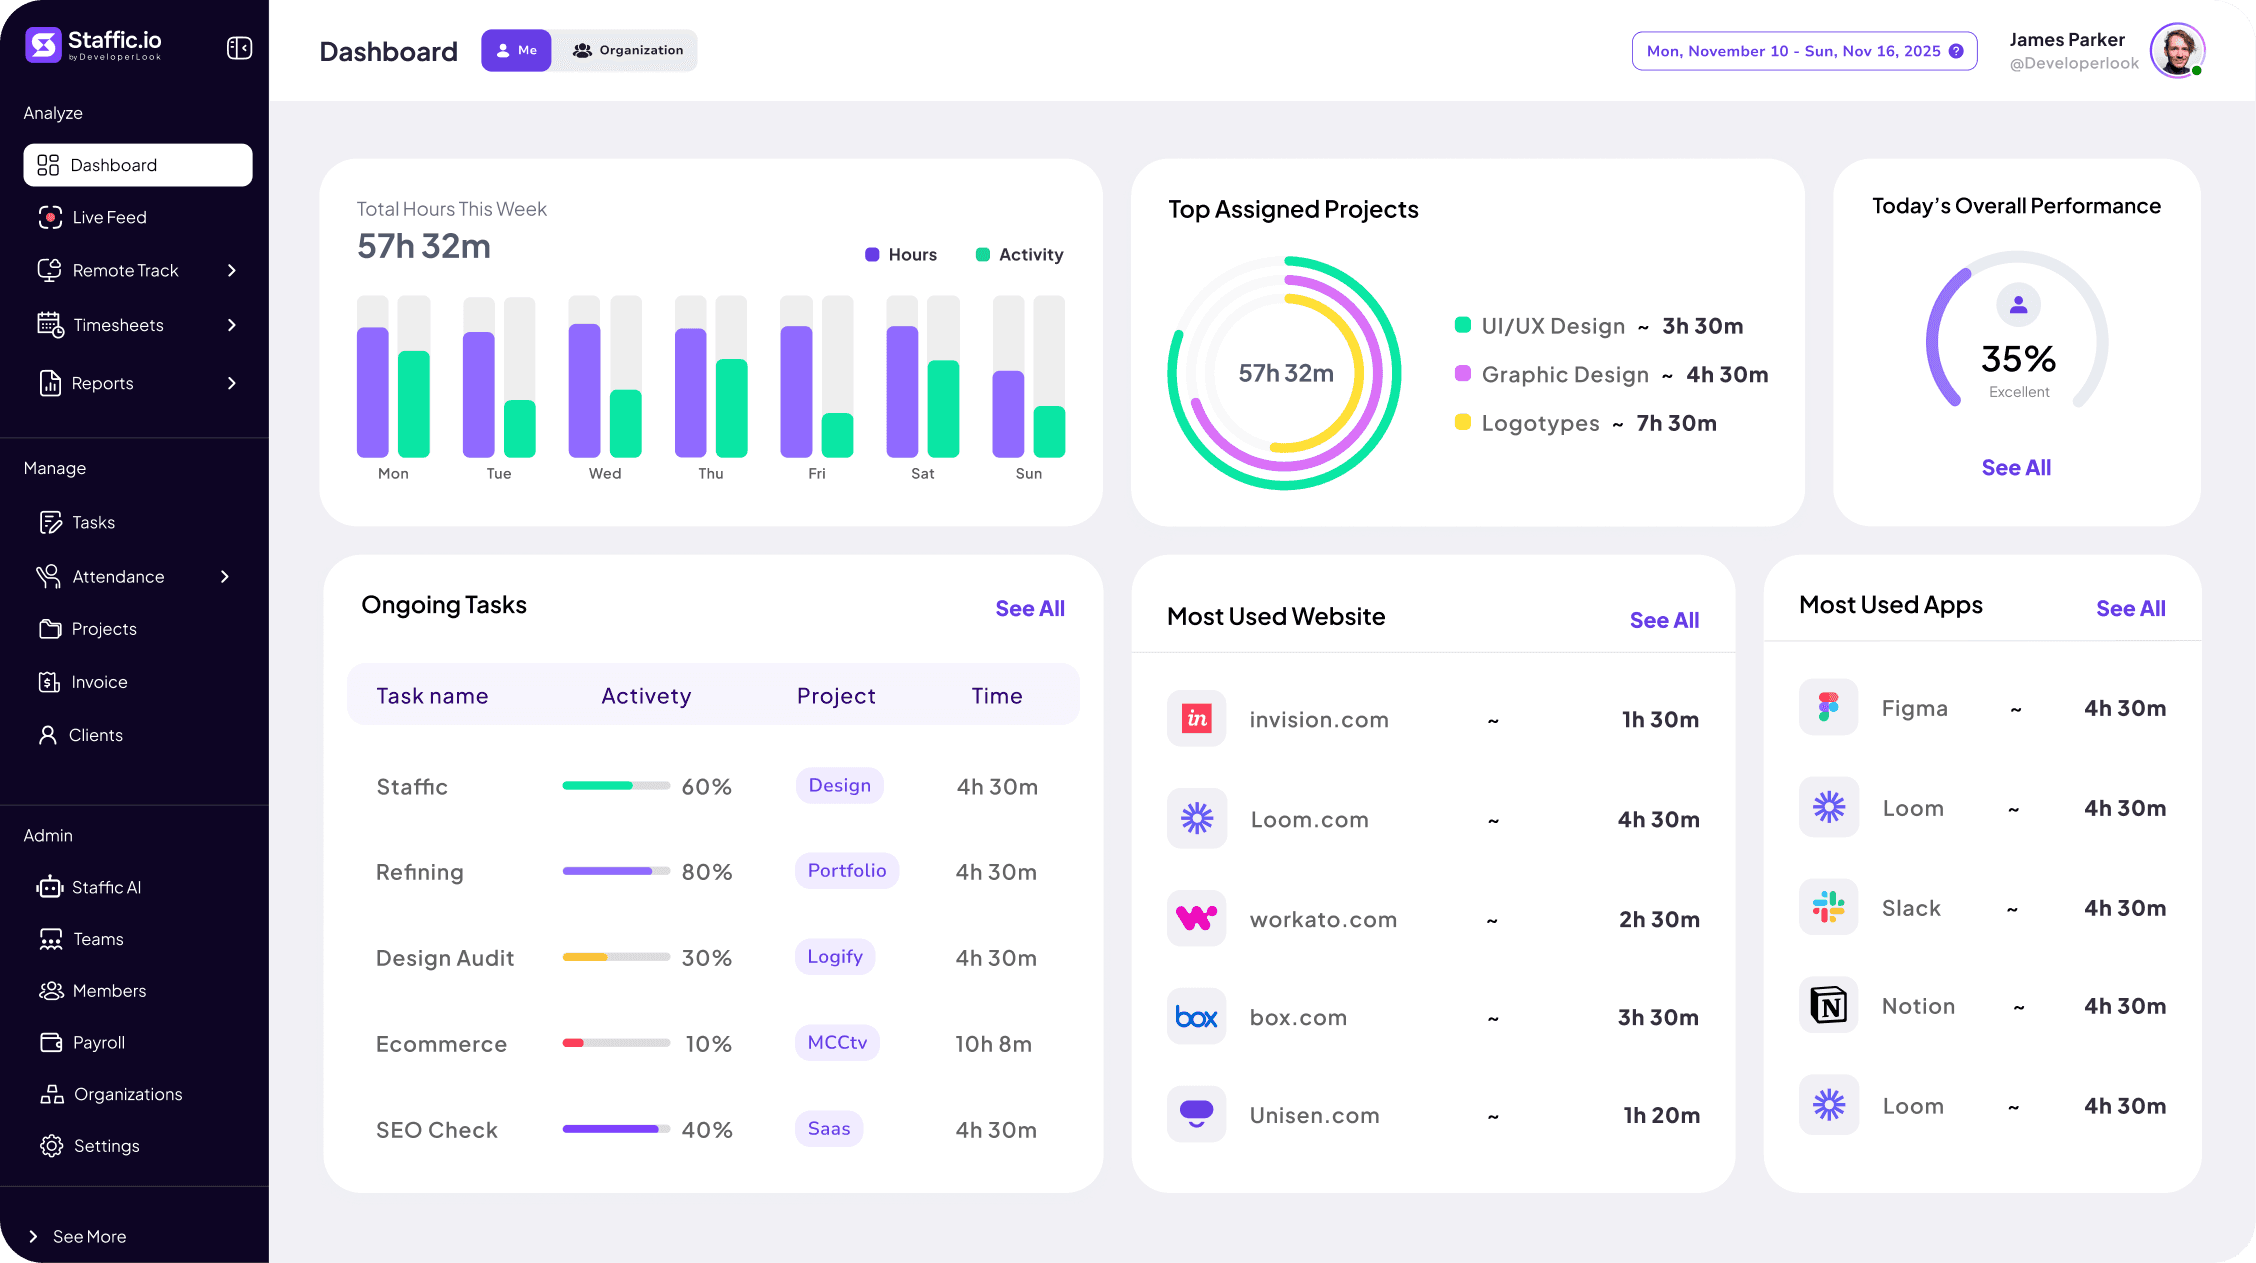Screen dimensions: 2256x1263
Task: Open the Notion app entry
Action: 1918,1005
